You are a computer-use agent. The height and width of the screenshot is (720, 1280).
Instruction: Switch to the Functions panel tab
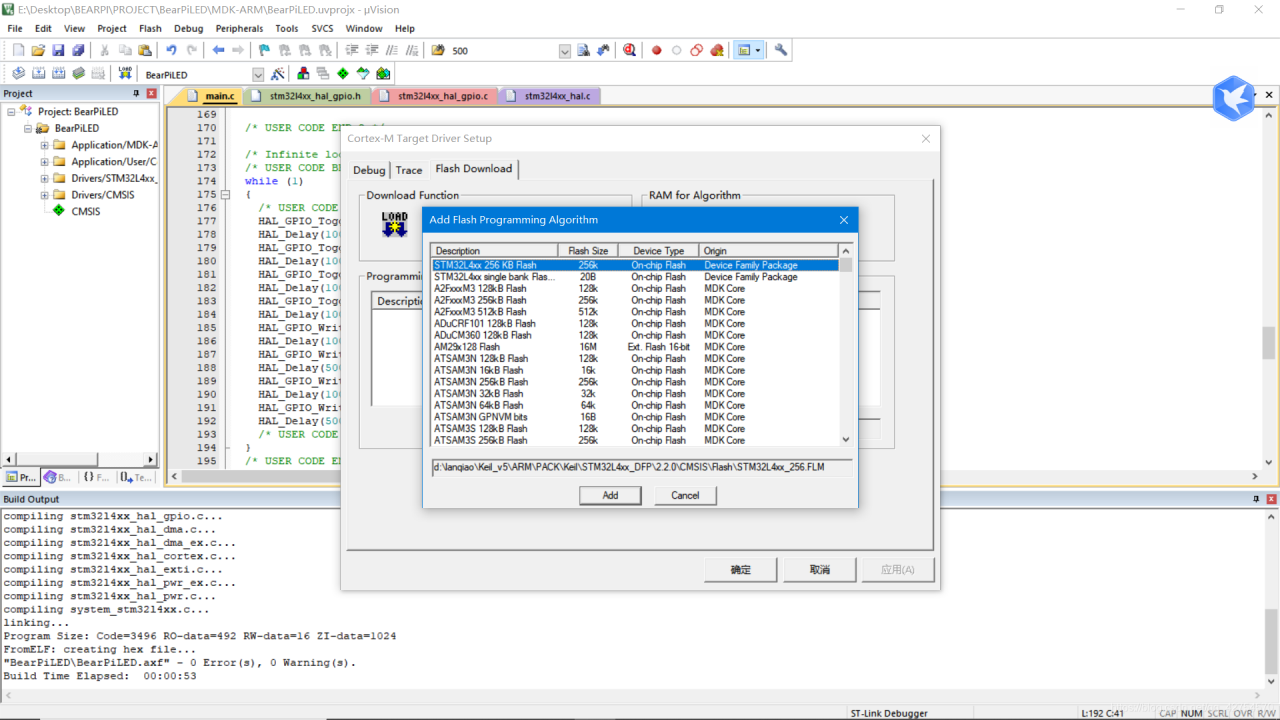[x=96, y=477]
